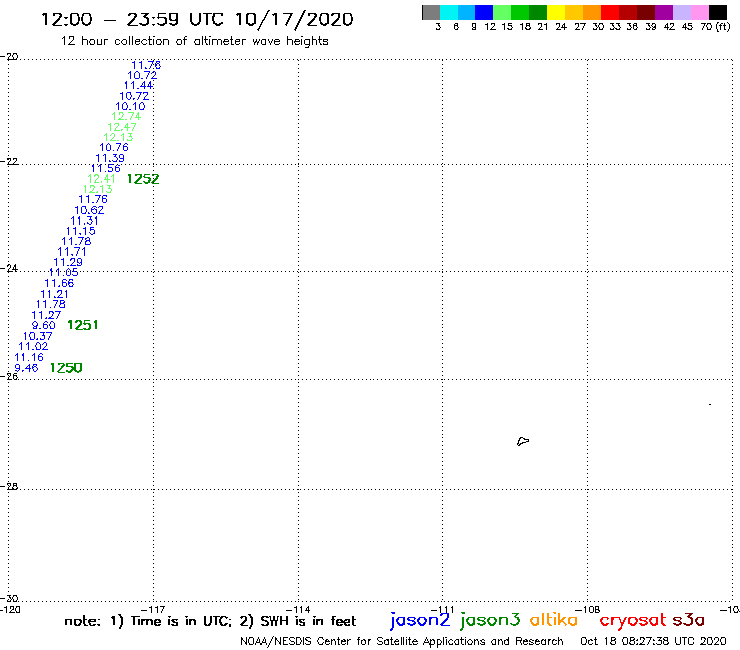The width and height of the screenshot is (740, 650).
Task: Click the pink swatch in the color scale
Action: coord(700,12)
